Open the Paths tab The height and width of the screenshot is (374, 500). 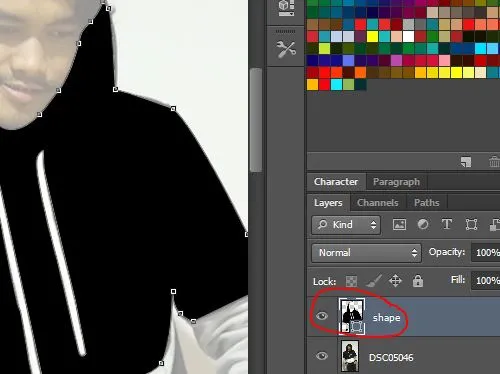point(426,203)
